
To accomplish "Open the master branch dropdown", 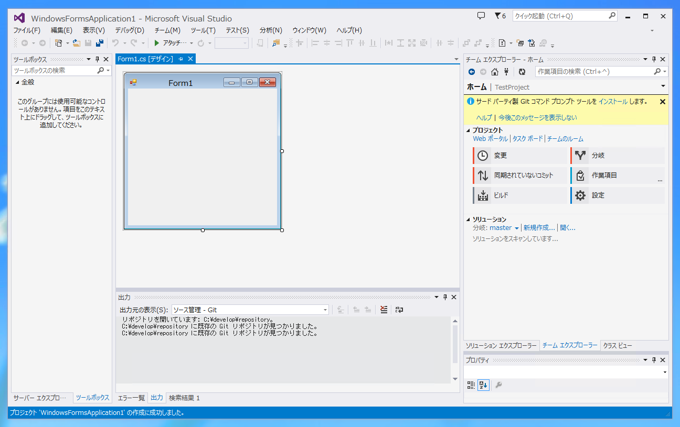I will pyautogui.click(x=517, y=228).
